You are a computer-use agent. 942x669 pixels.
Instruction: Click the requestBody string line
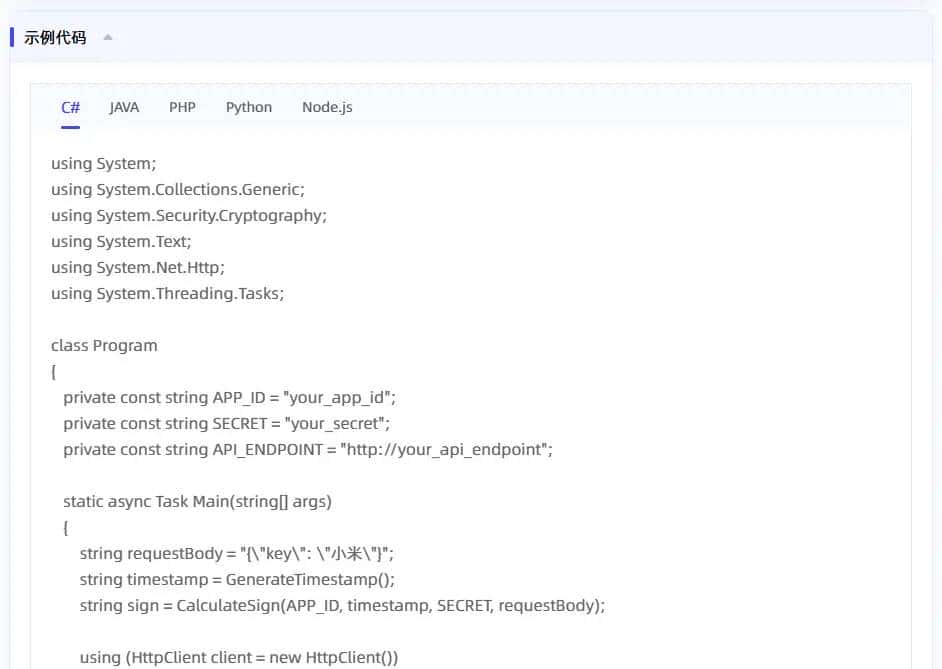coord(244,553)
